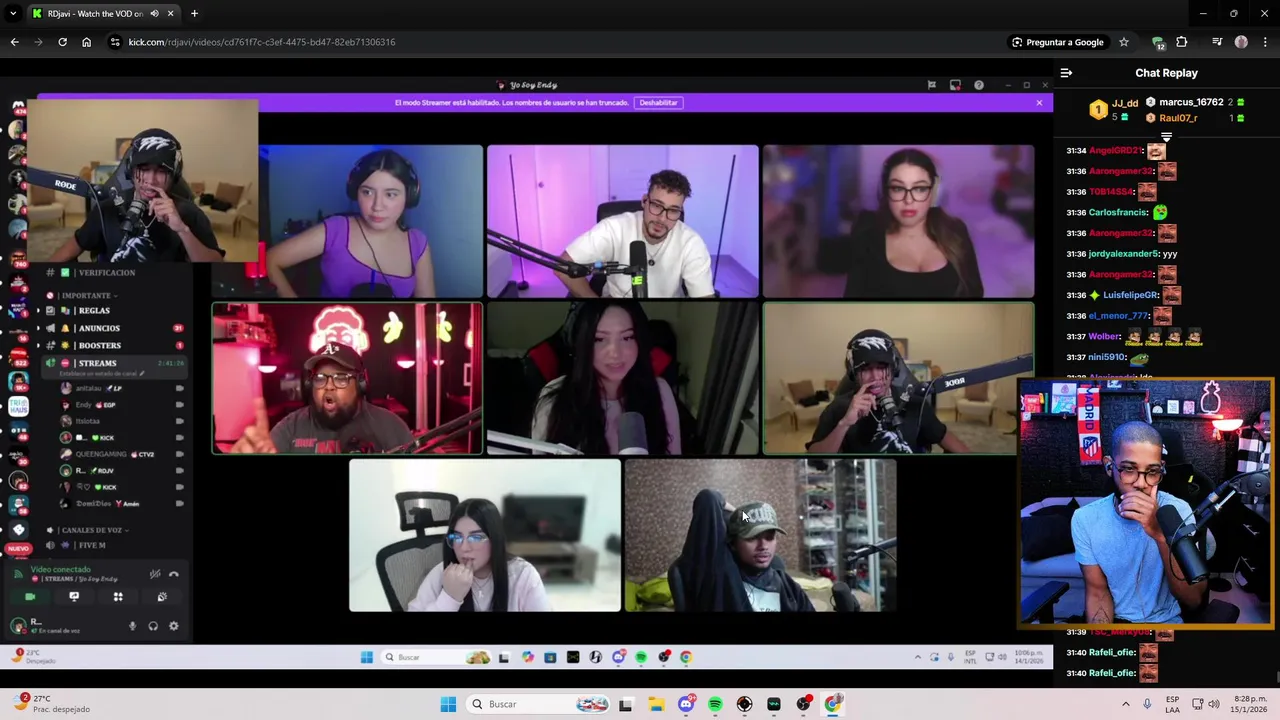Toggle noise suppression icon in voice panel
The height and width of the screenshot is (720, 1280).
click(x=155, y=574)
